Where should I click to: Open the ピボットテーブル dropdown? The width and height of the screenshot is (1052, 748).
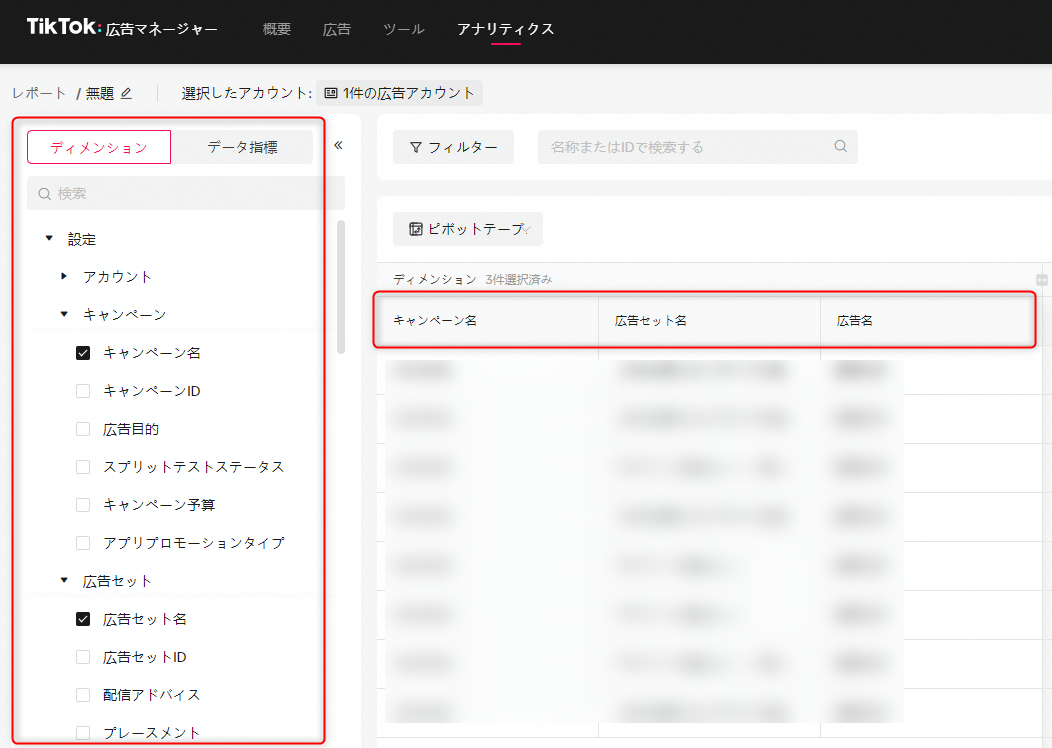coord(468,229)
